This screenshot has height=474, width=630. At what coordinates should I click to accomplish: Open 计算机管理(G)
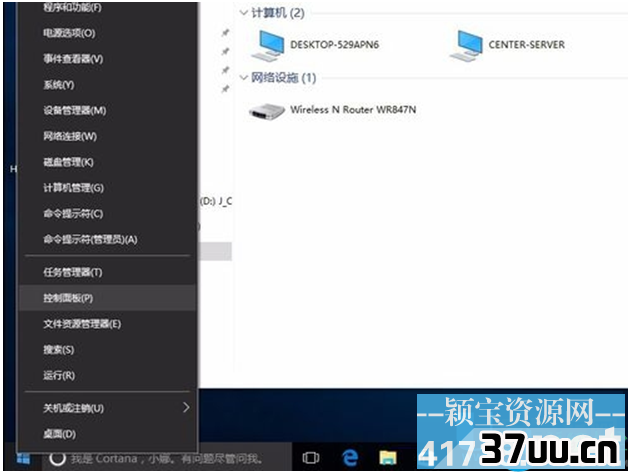[74, 188]
